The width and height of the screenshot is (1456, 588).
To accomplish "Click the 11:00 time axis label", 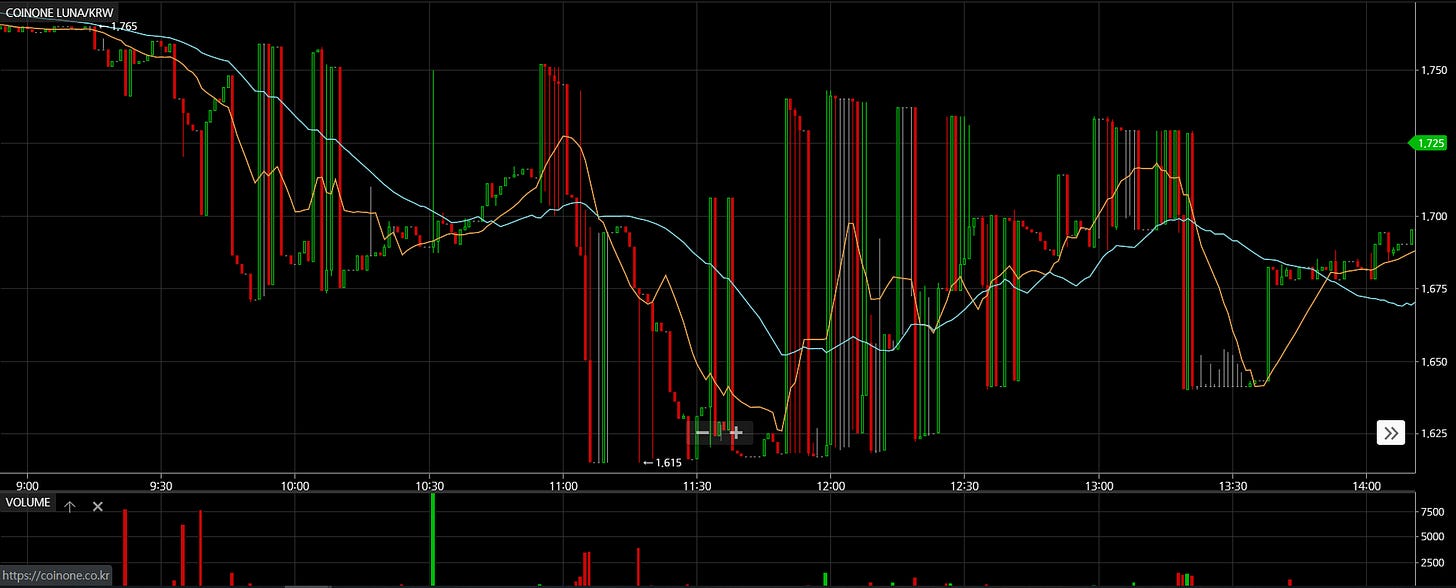I will click(563, 485).
